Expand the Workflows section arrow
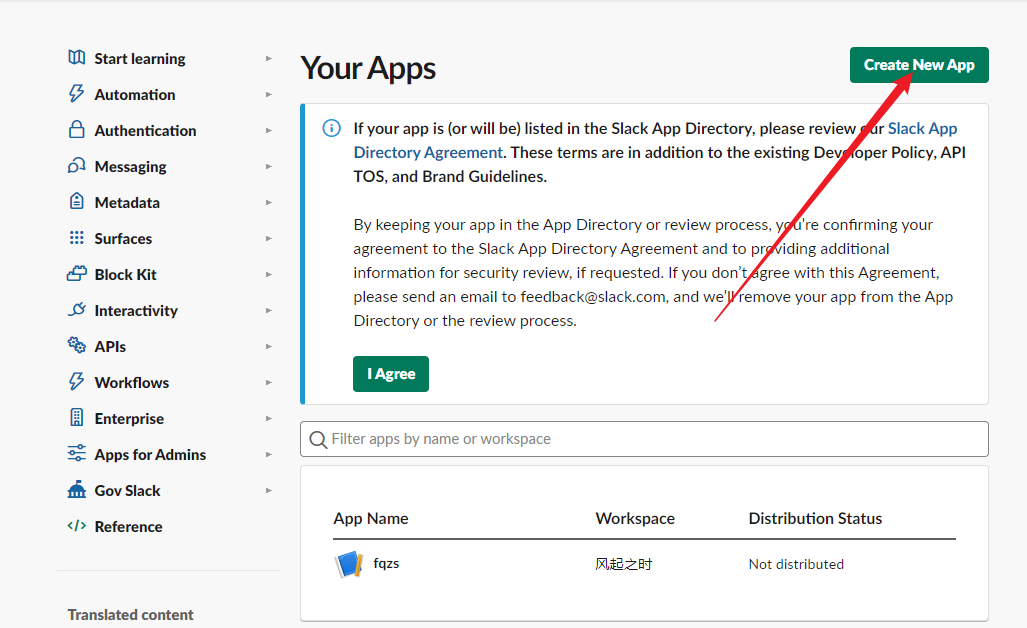The height and width of the screenshot is (628, 1027). (x=269, y=383)
